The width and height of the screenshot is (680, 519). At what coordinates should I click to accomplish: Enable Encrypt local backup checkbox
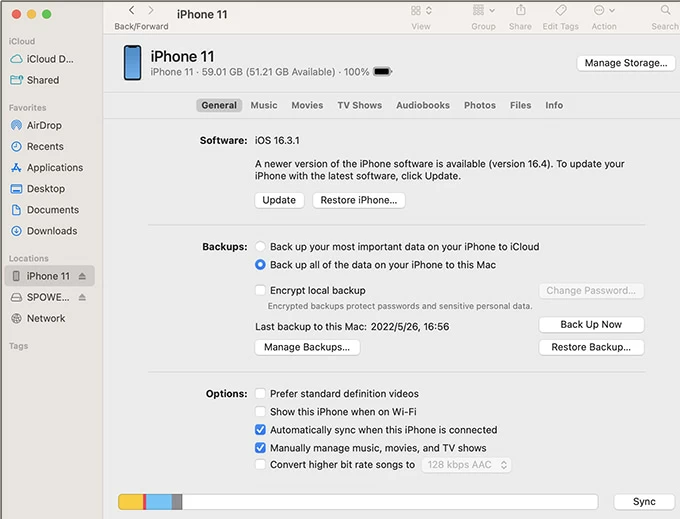(261, 291)
